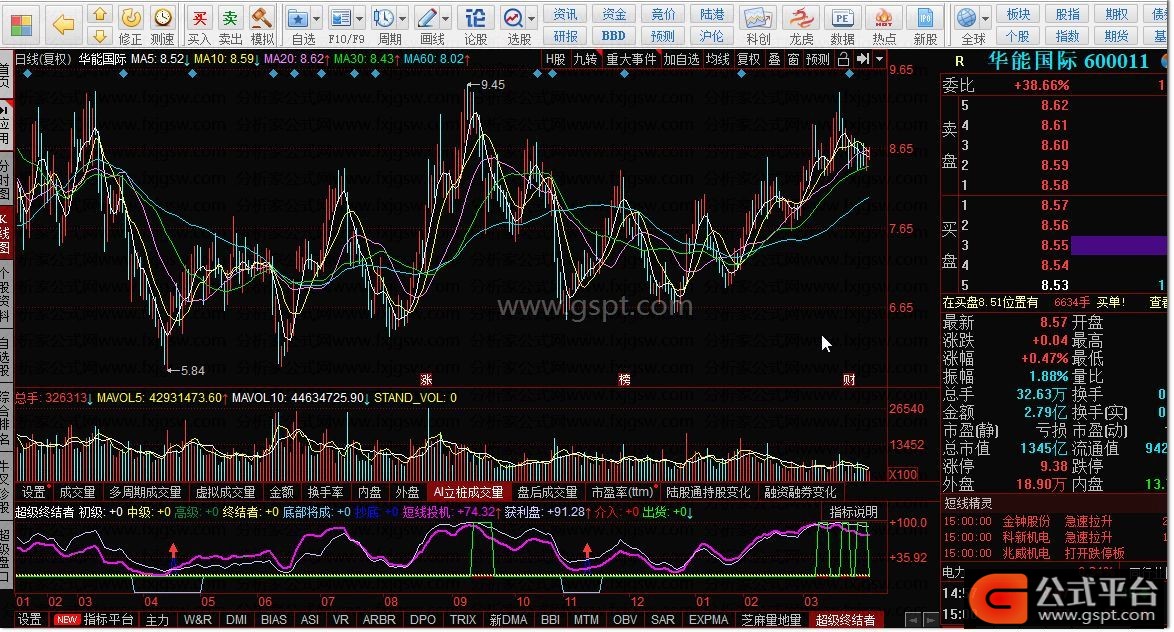Open the 研报 research reports button
The height and width of the screenshot is (632, 1174).
565,36
